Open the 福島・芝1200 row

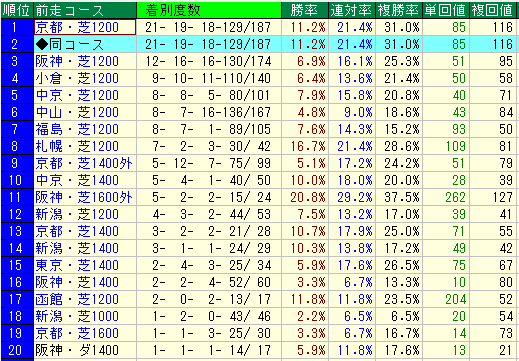click(258, 129)
